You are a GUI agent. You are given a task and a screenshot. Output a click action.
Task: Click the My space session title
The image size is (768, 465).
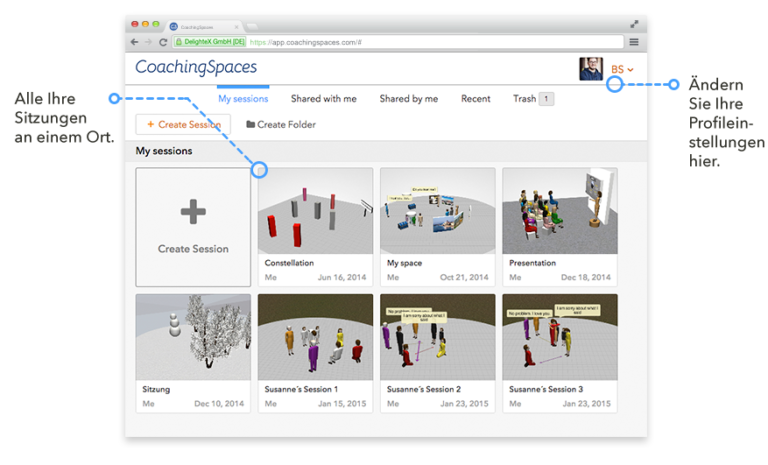(404, 263)
